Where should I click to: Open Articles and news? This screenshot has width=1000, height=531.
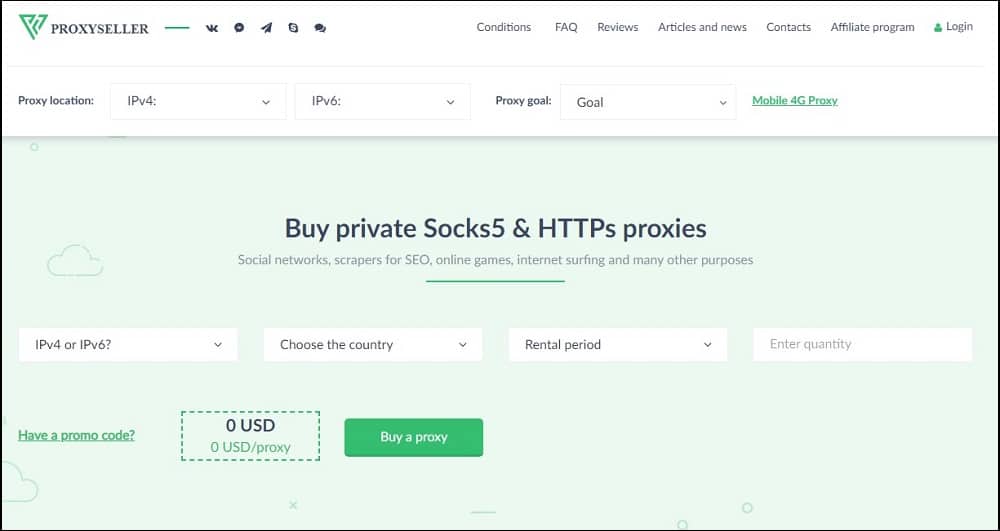[x=702, y=27]
